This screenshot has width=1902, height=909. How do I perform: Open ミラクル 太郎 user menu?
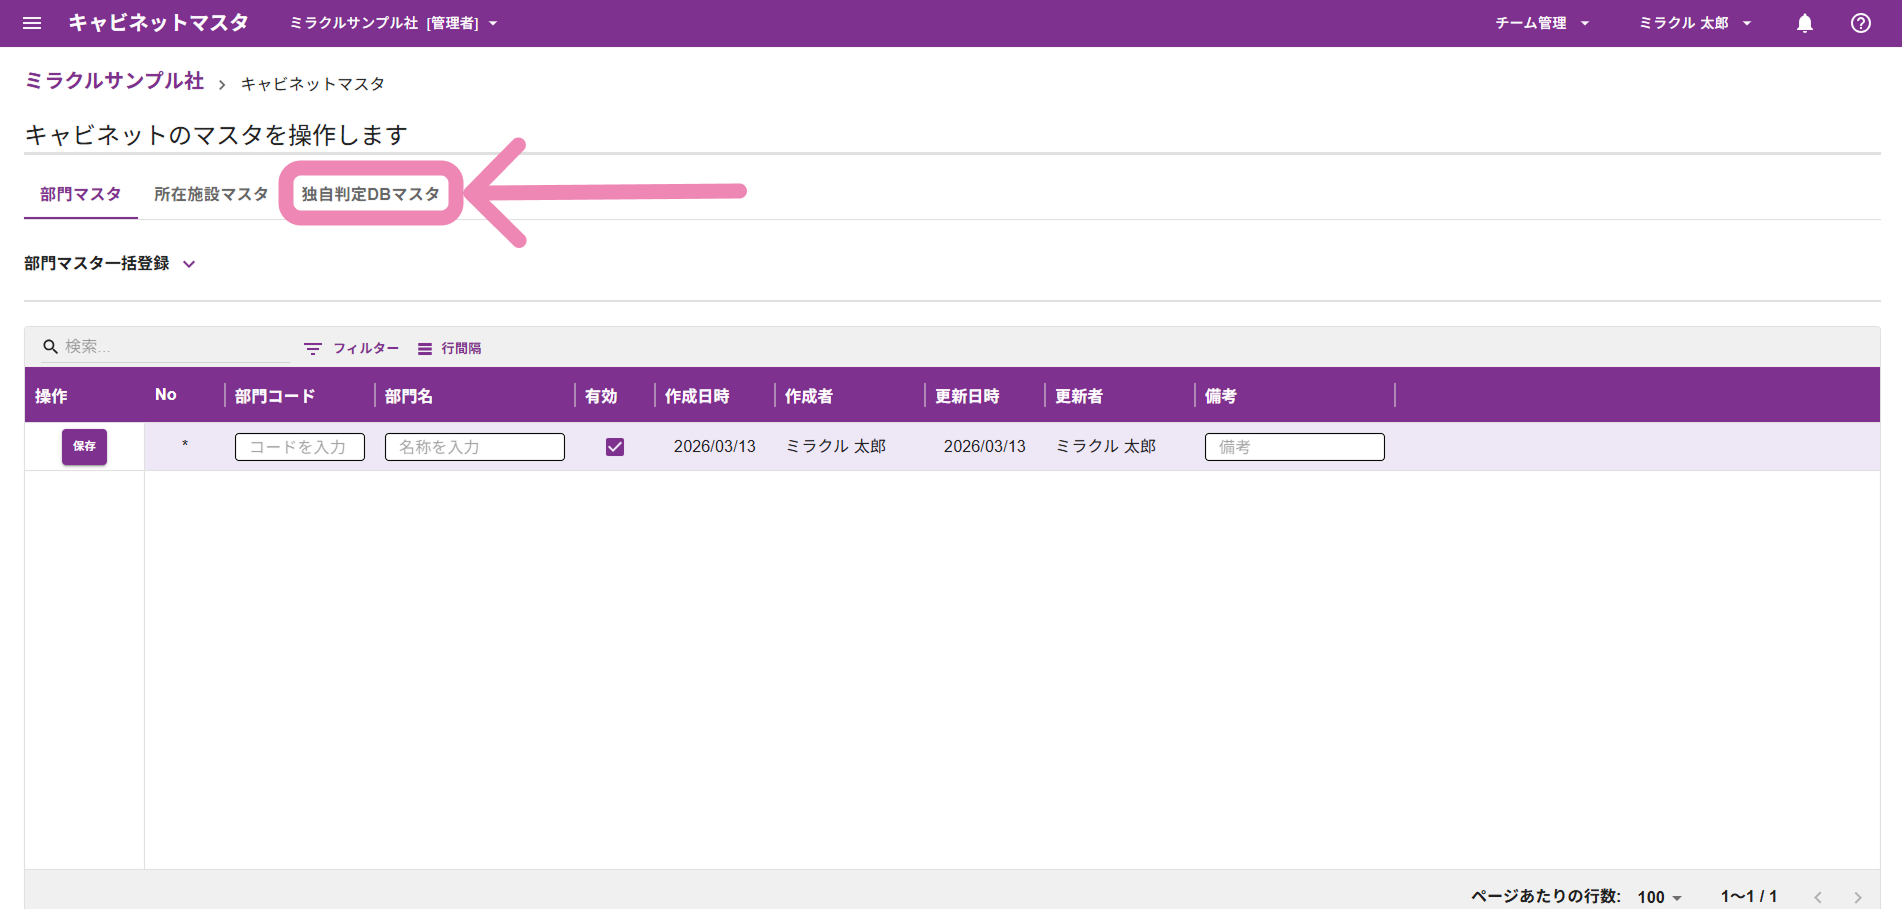(x=1694, y=23)
